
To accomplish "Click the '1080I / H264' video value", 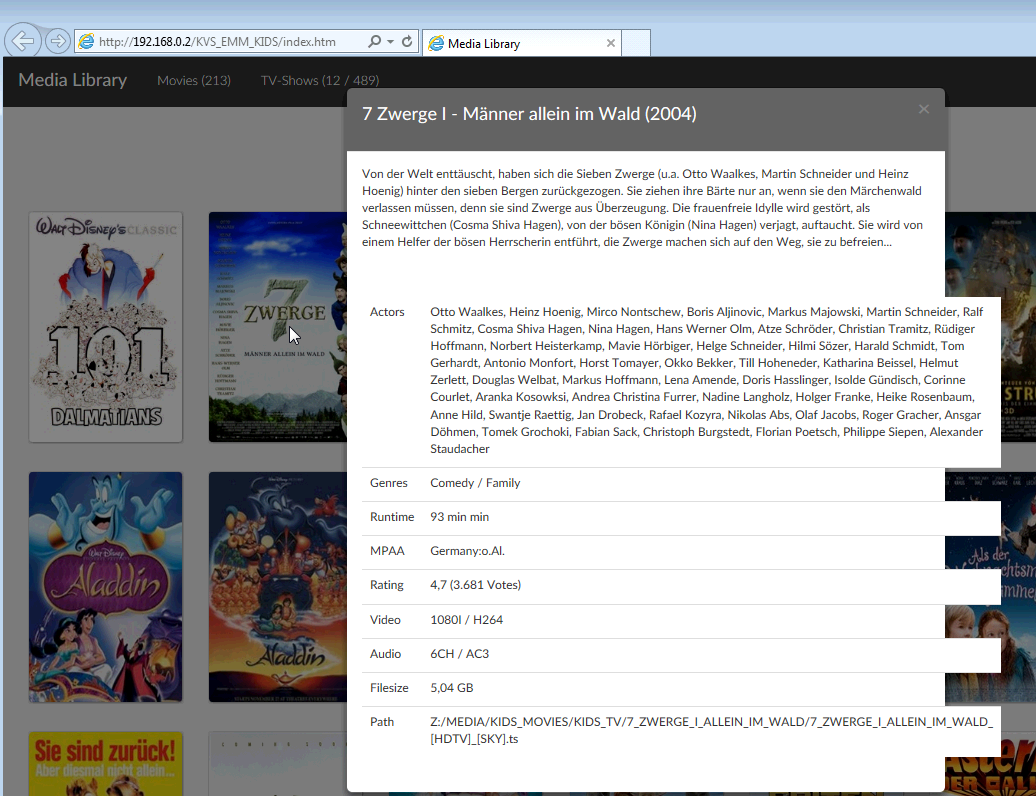I will [466, 620].
